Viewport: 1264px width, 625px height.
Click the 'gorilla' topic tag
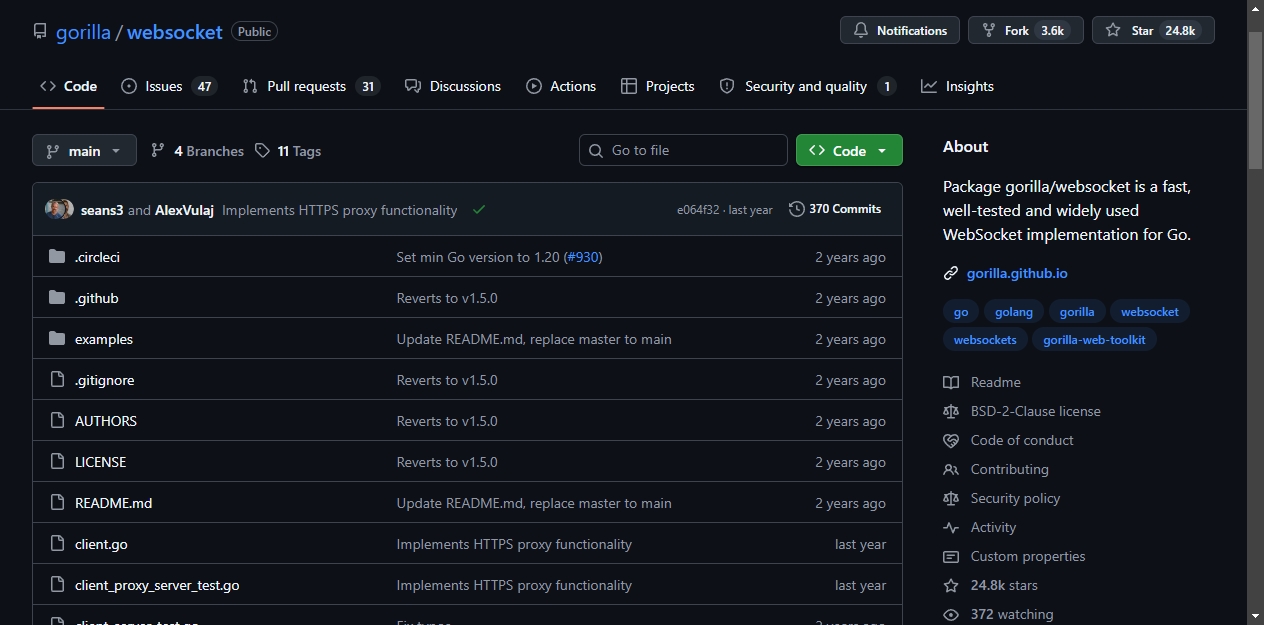pos(1077,312)
